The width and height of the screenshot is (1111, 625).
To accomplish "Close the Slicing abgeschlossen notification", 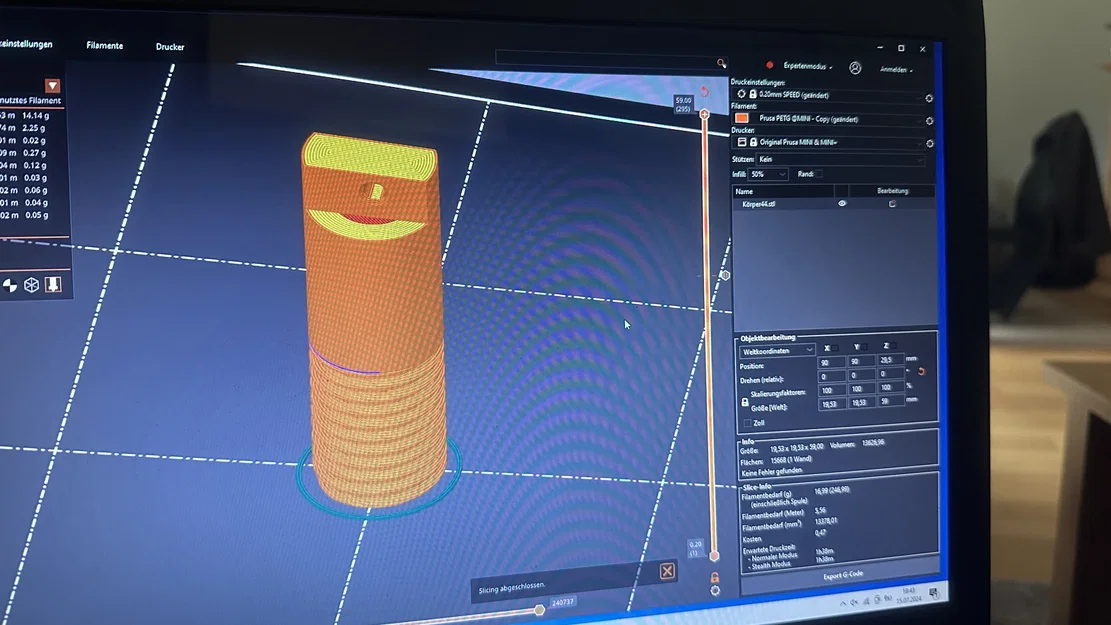I will coord(667,571).
